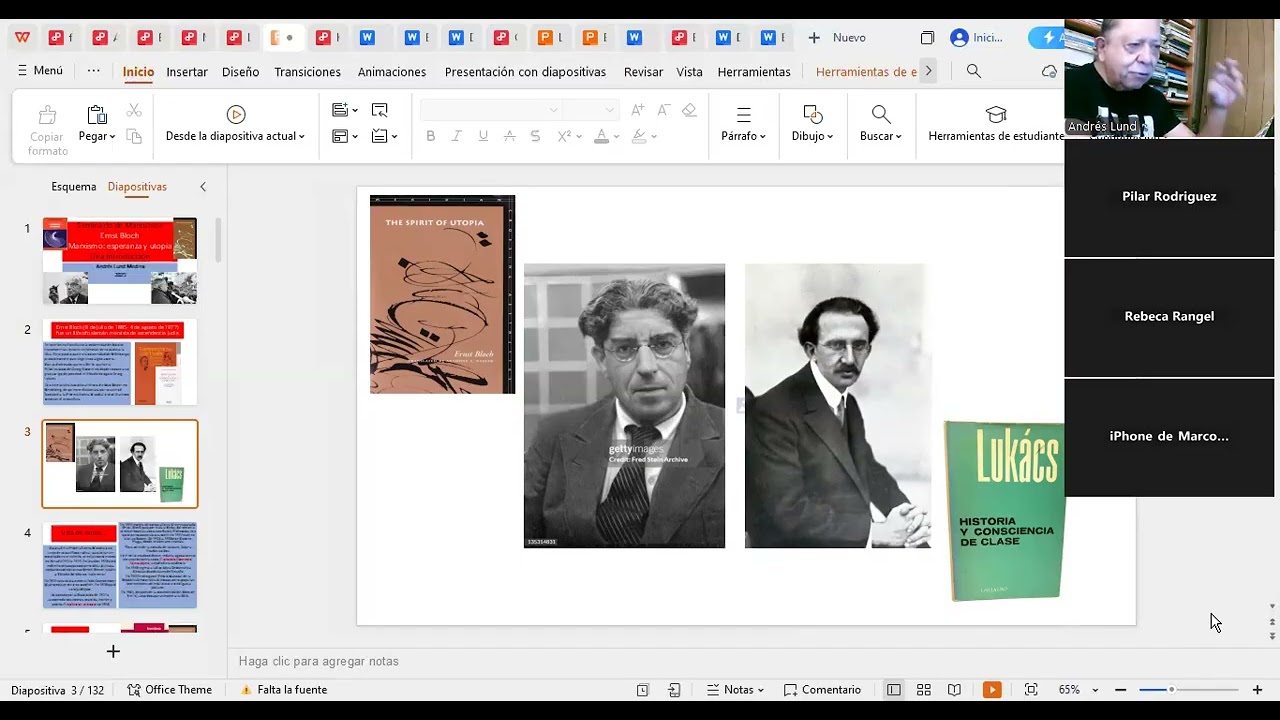
Task: Toggle italic formatting
Action: [457, 136]
